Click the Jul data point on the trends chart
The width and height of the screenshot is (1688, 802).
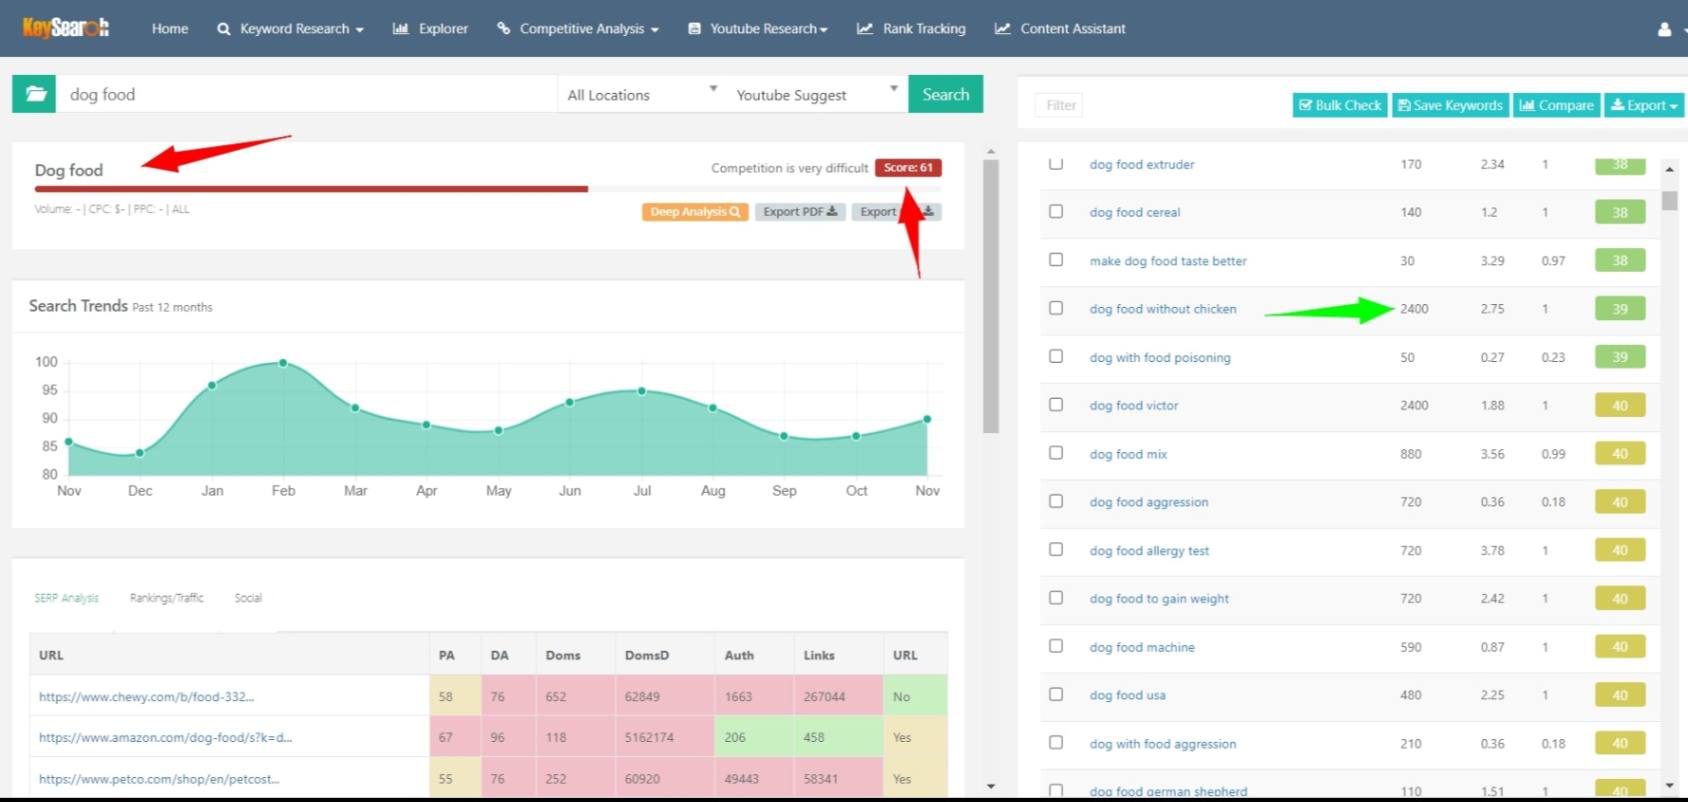[642, 391]
